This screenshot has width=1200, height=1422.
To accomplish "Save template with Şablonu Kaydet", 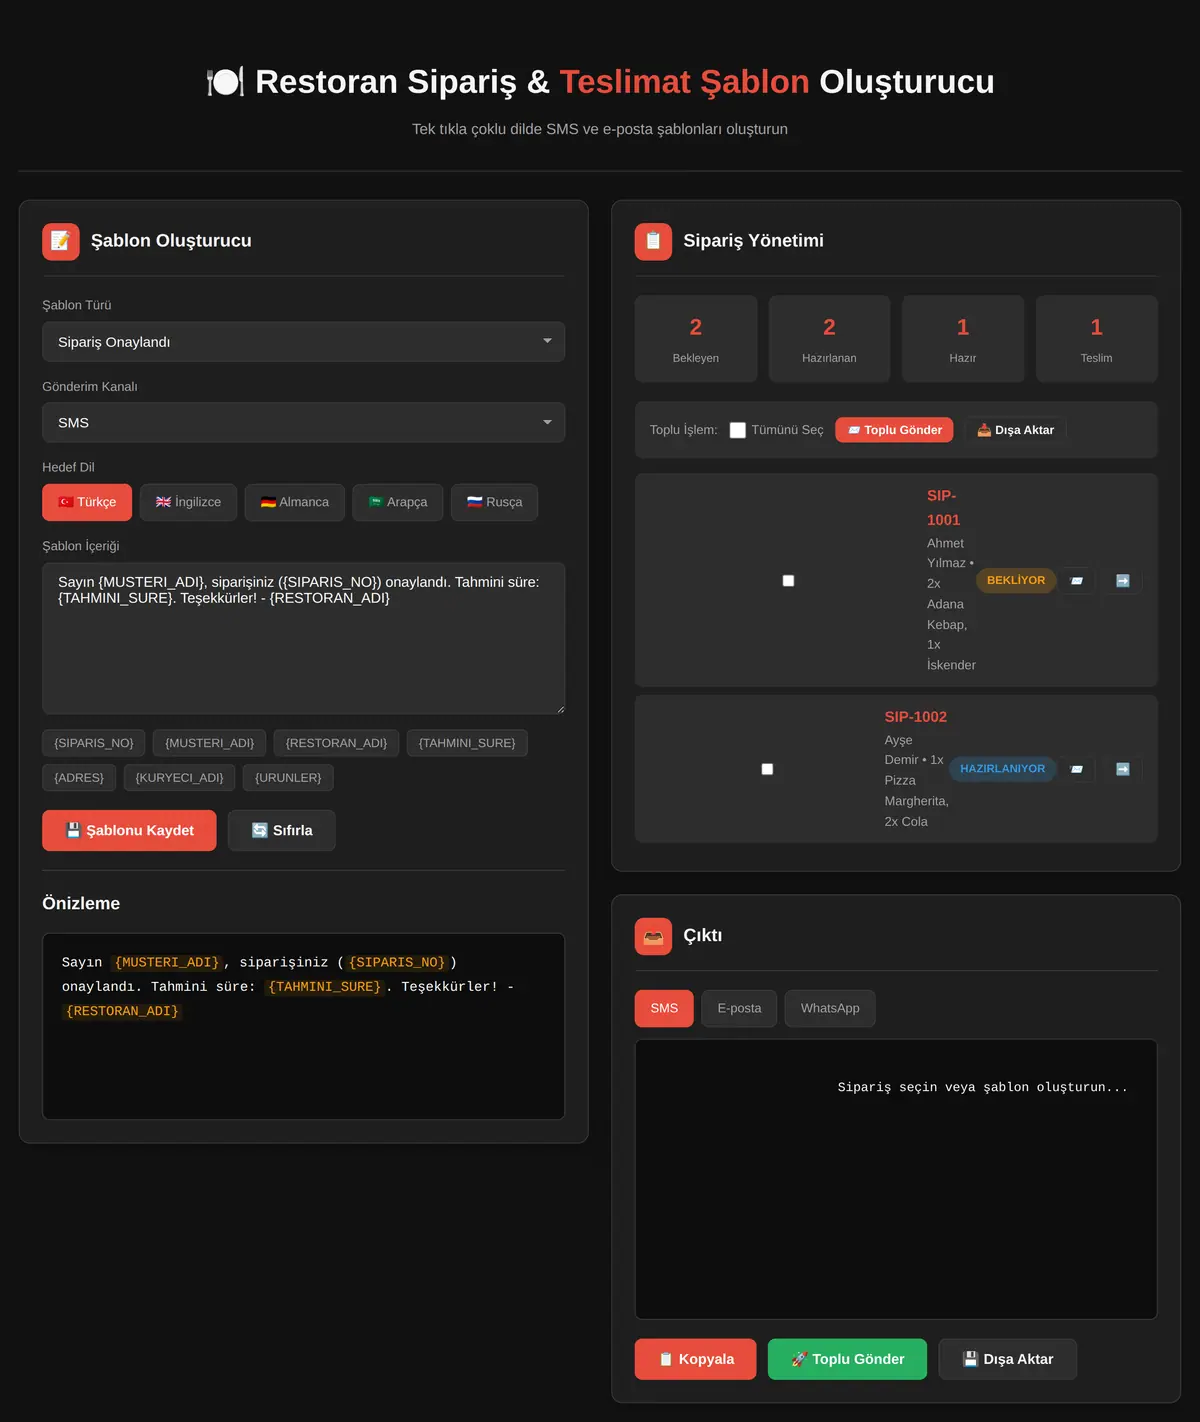I will click(x=129, y=830).
